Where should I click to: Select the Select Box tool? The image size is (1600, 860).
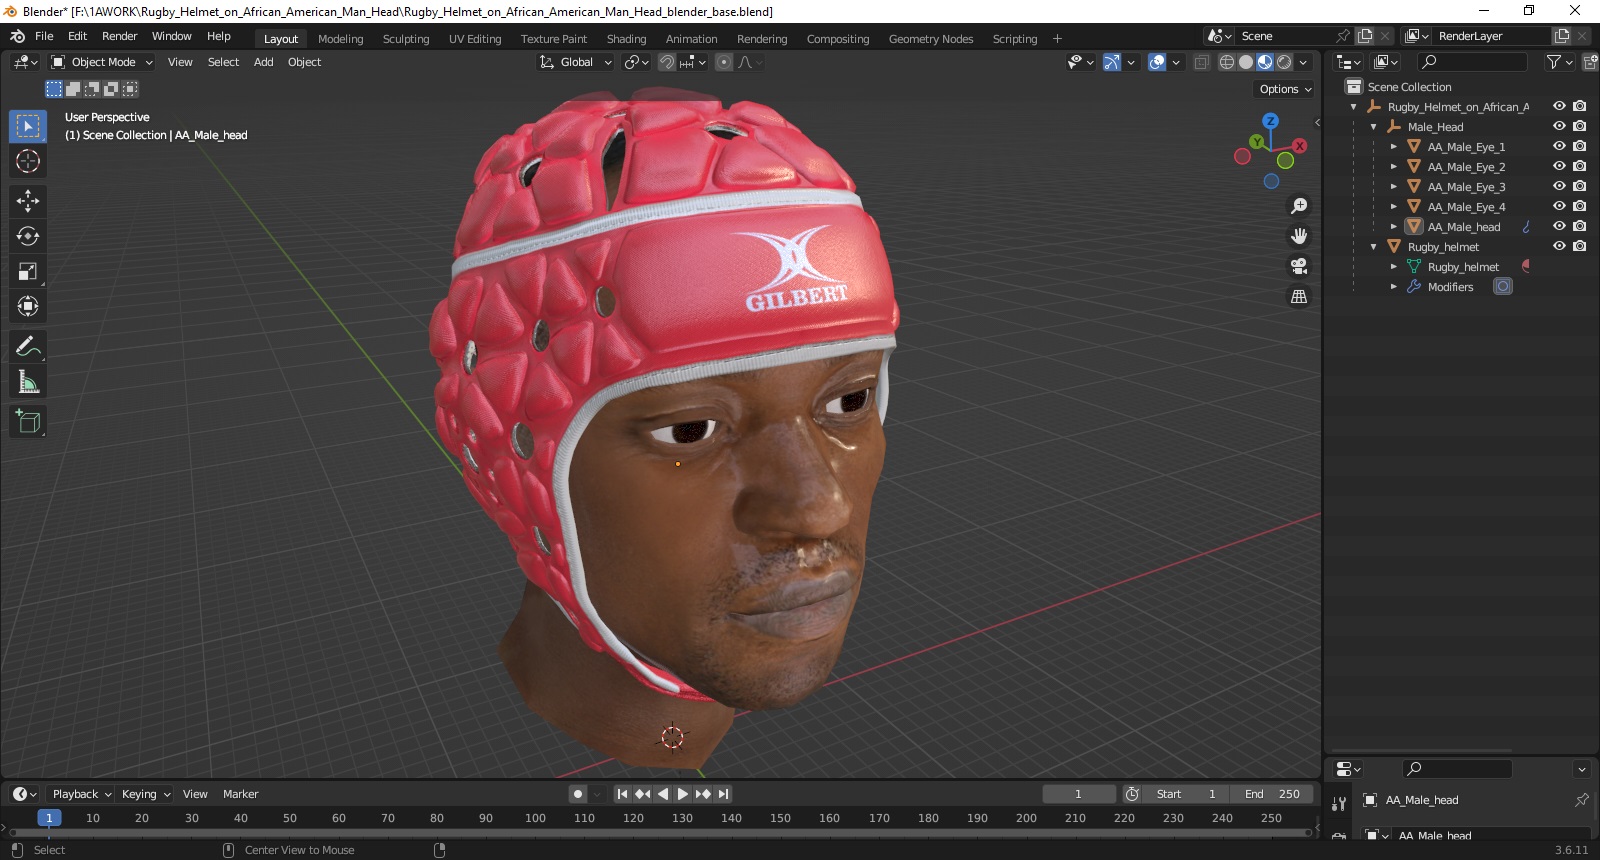(x=28, y=126)
